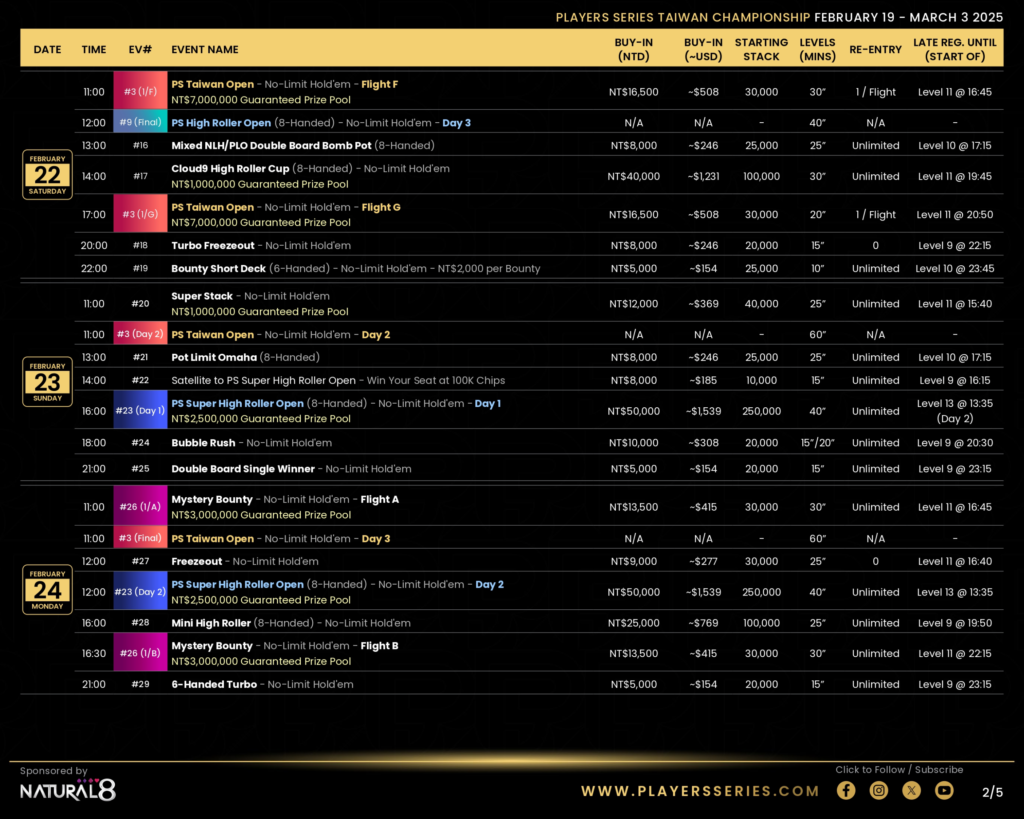Click the 2/5 page indicator
Viewport: 1024px width, 819px height.
click(x=992, y=792)
